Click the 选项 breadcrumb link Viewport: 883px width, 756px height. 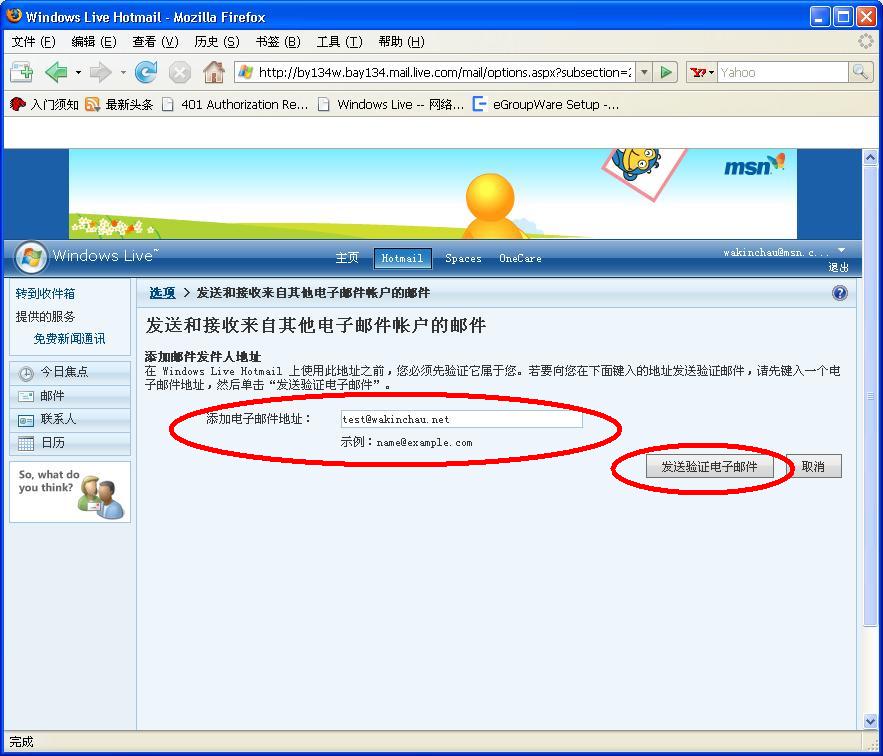click(x=162, y=293)
